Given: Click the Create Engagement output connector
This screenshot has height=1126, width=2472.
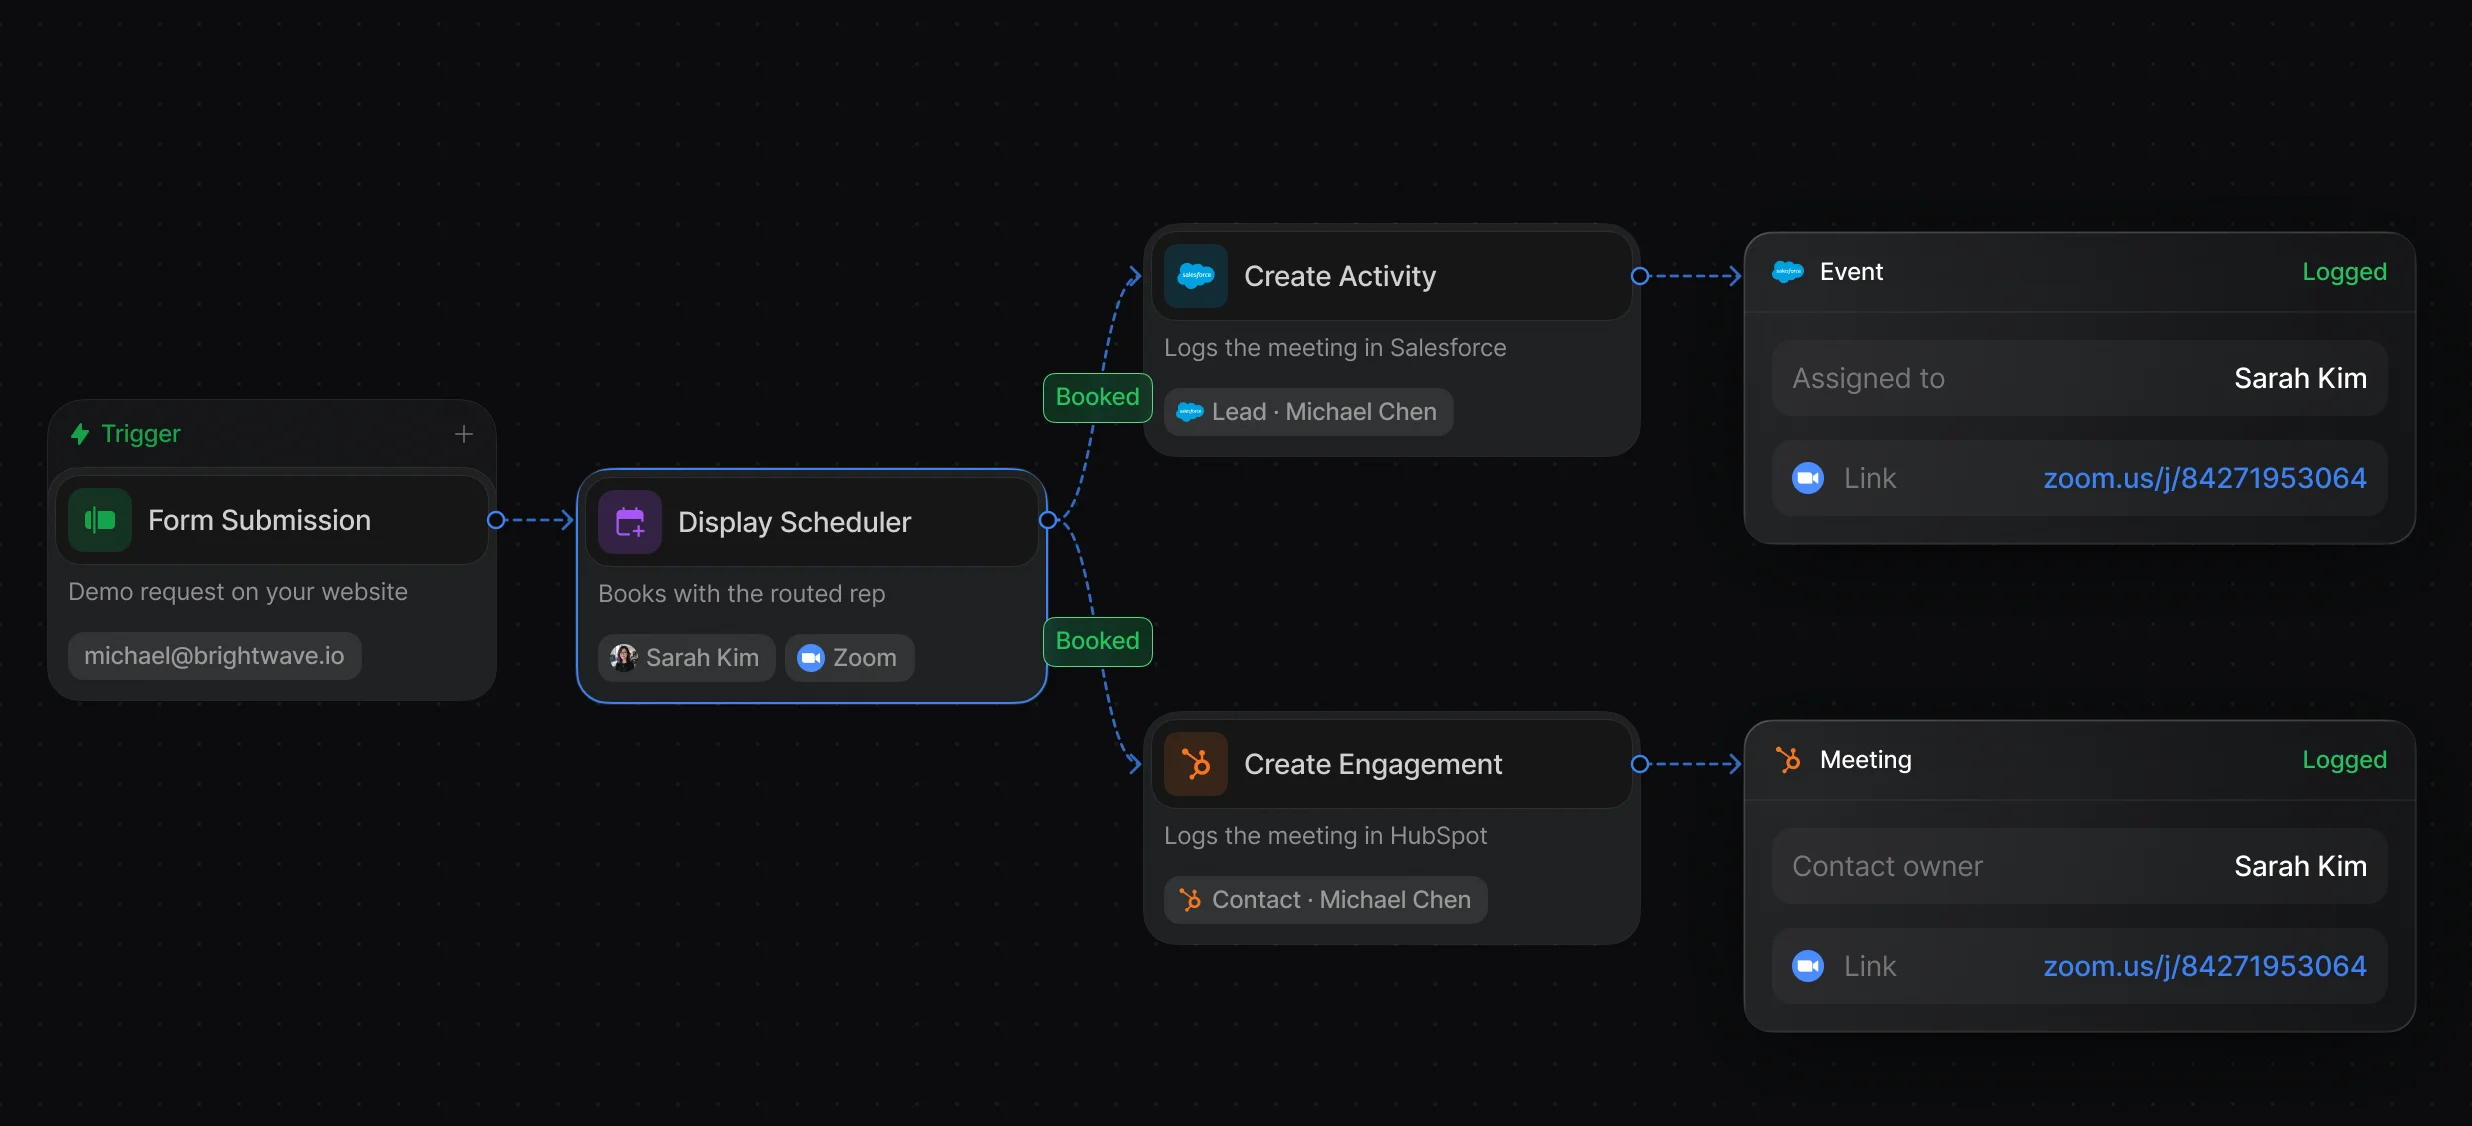Looking at the screenshot, I should pyautogui.click(x=1640, y=764).
